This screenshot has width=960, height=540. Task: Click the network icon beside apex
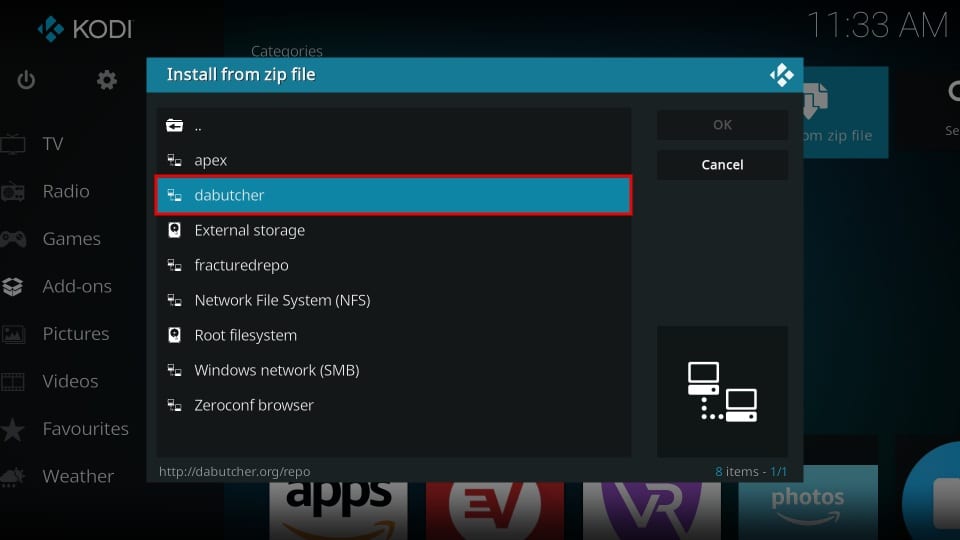point(174,160)
